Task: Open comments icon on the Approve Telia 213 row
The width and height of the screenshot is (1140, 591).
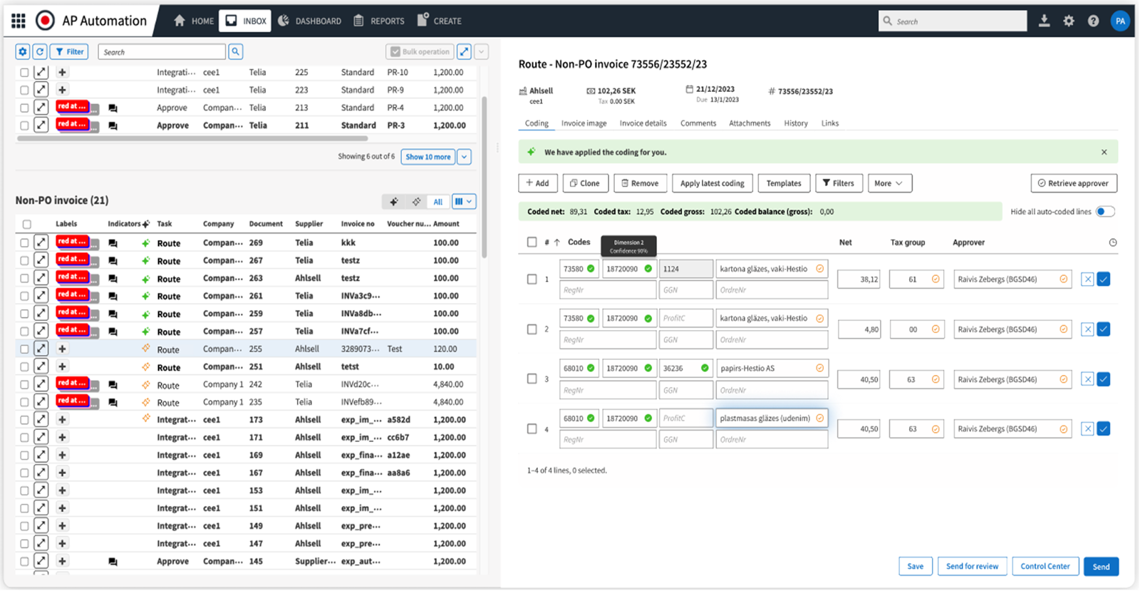Action: tap(111, 107)
